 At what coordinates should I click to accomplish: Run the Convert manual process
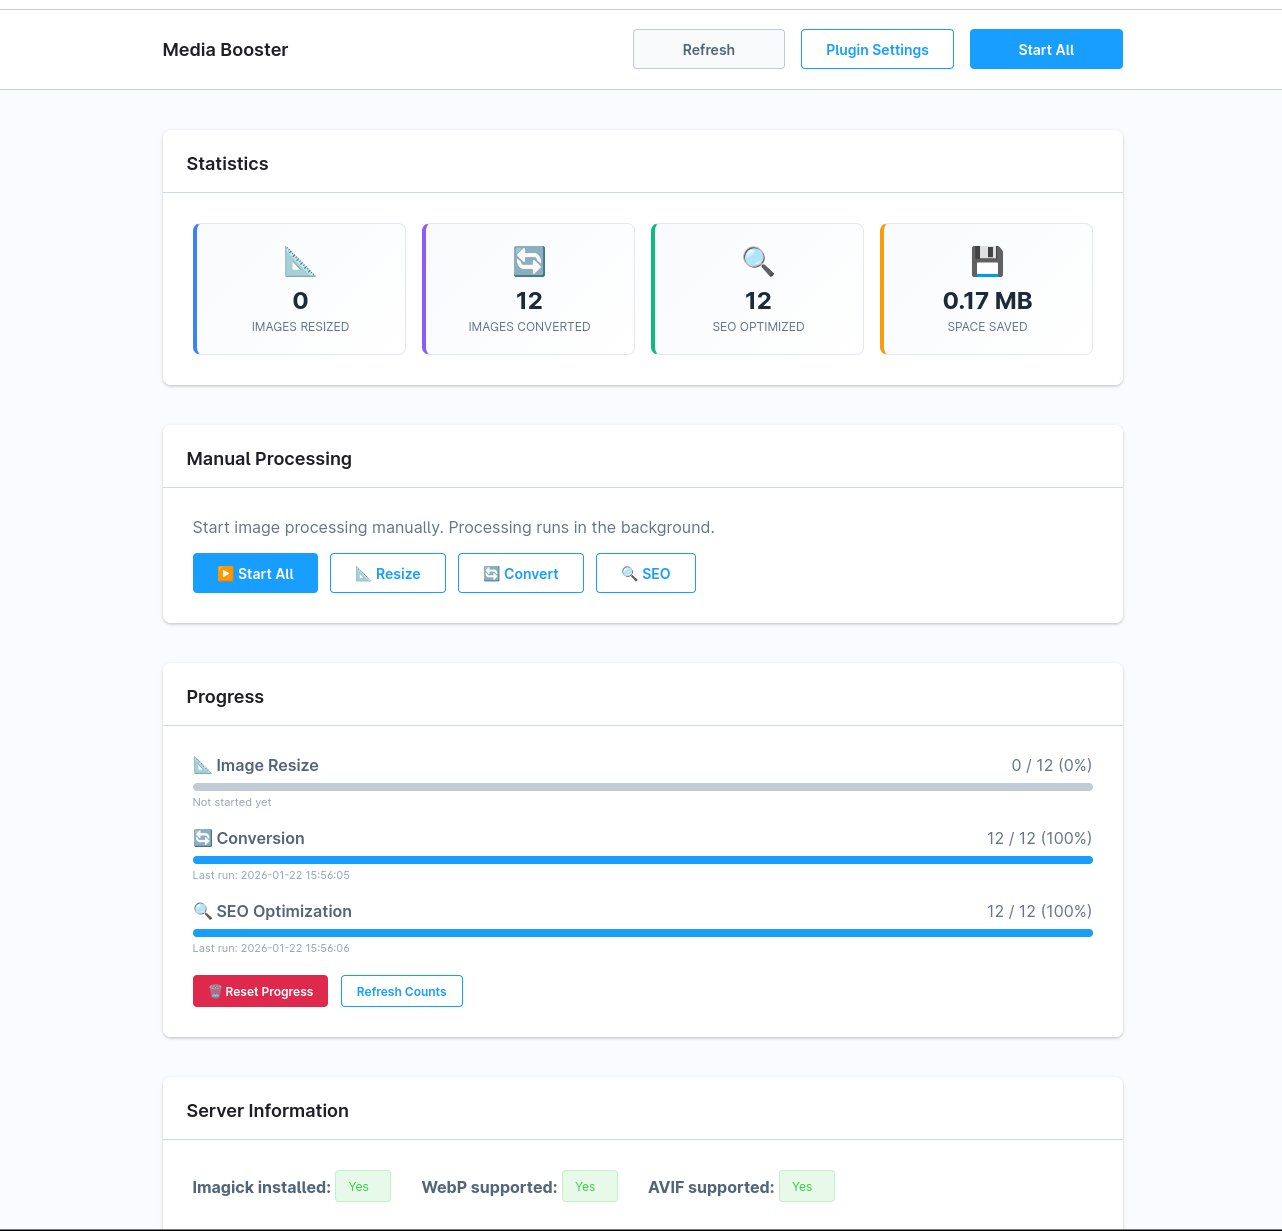(x=521, y=573)
